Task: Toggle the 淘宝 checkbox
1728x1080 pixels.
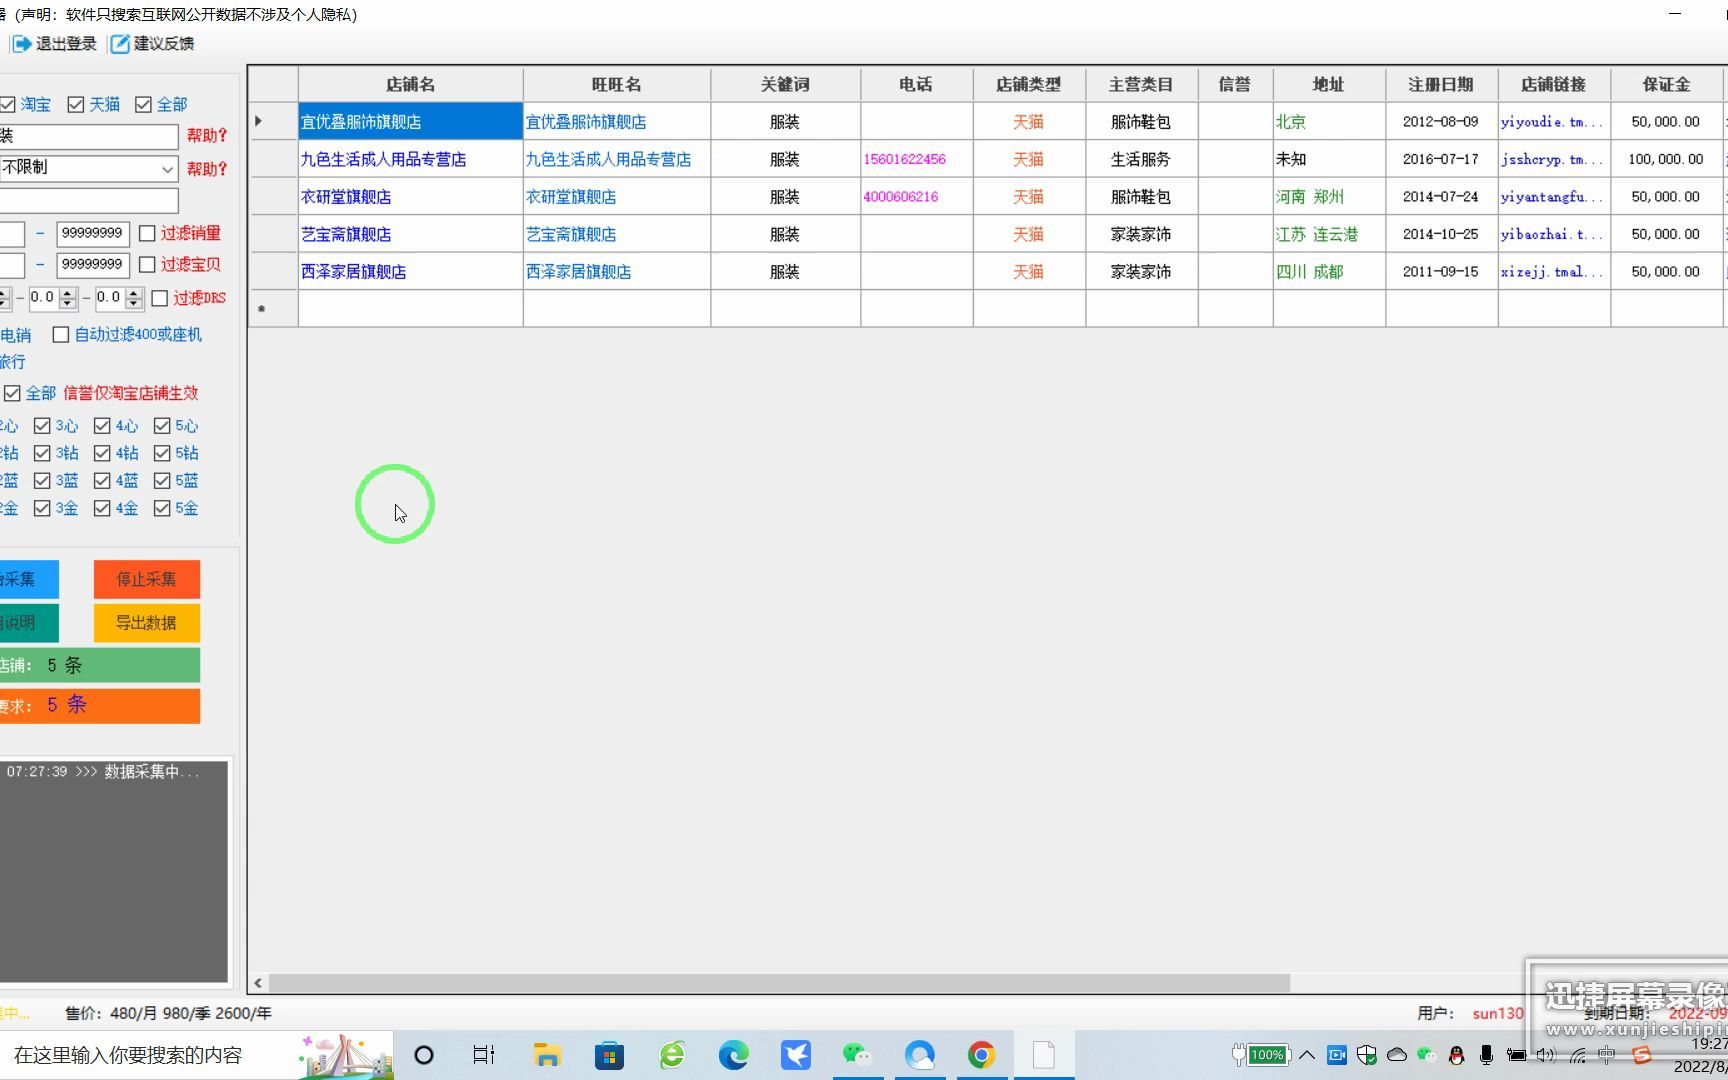Action: pos(8,104)
